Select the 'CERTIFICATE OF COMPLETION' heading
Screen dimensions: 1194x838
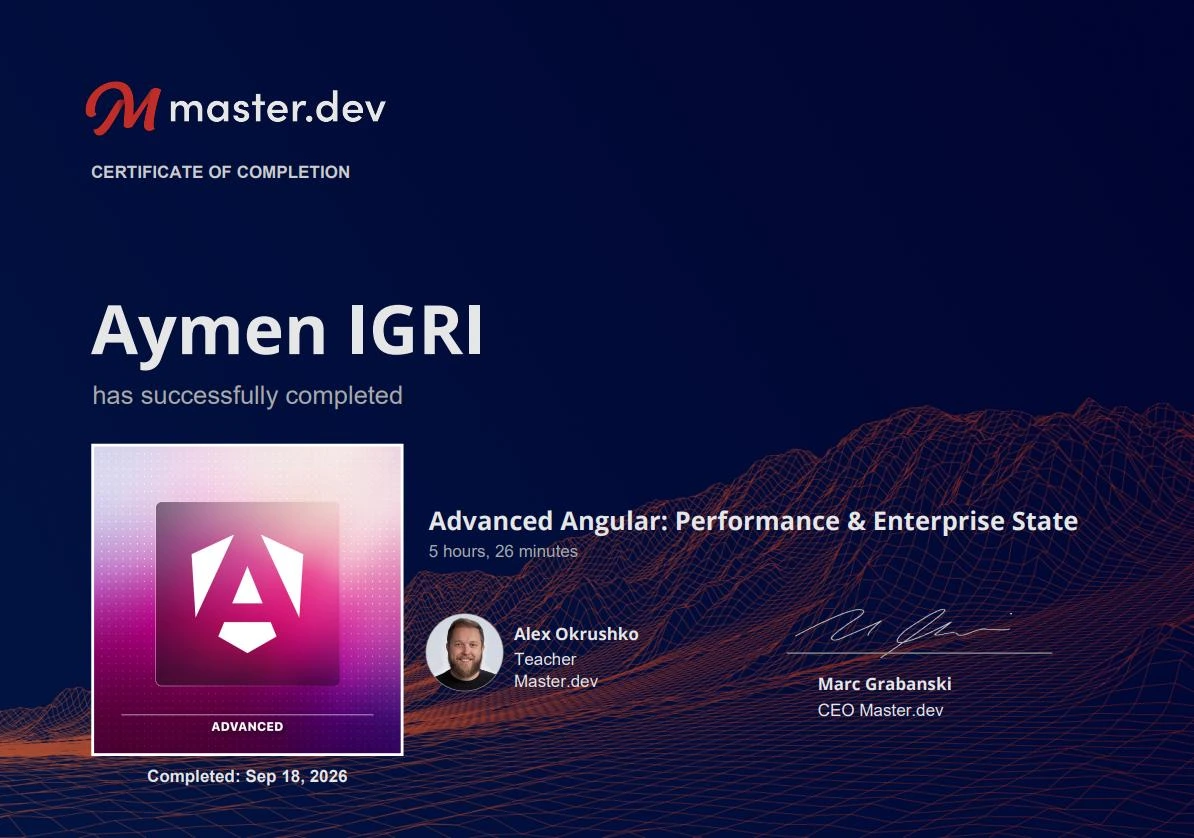[x=220, y=172]
